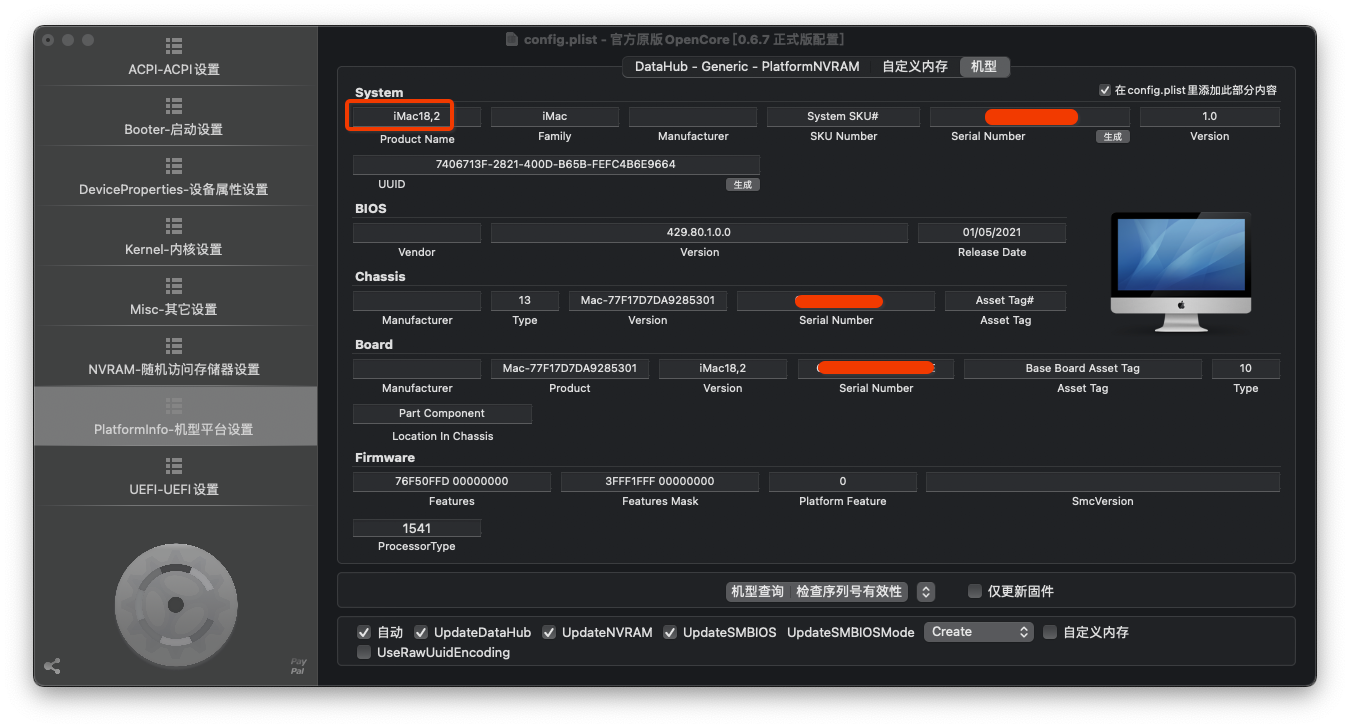Click the PayPal donate icon
Screen dimensions: 1350x728
298,666
